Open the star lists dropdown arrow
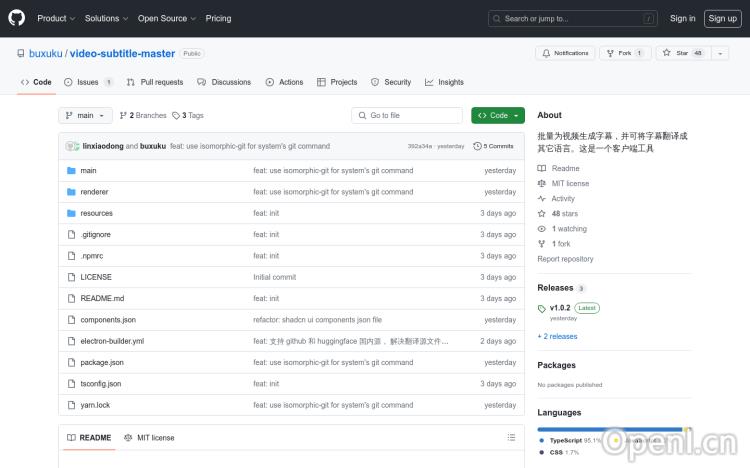The width and height of the screenshot is (750, 468). [x=720, y=53]
